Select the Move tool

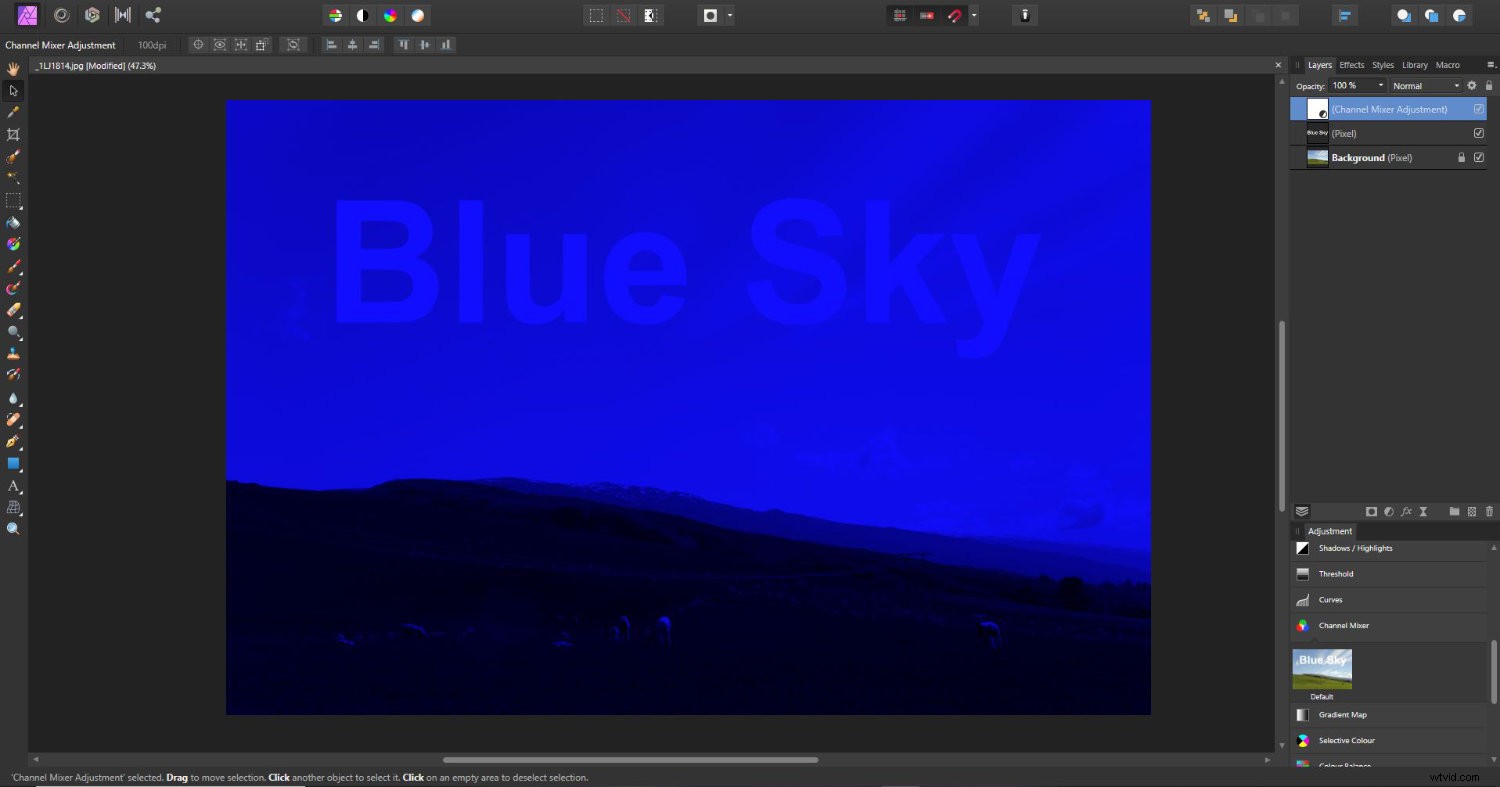click(13, 90)
